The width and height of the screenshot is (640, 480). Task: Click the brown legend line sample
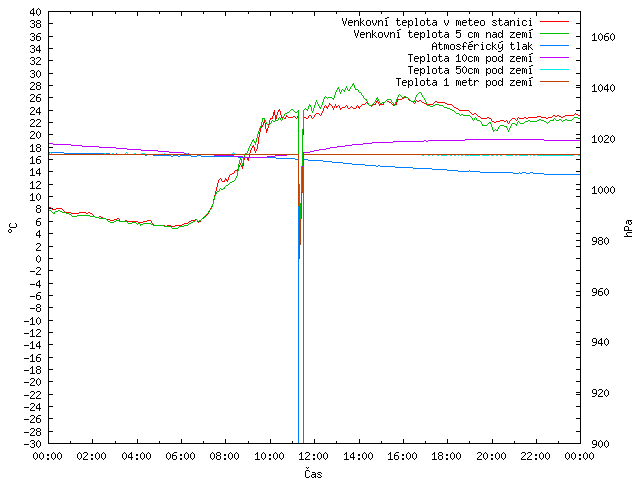pyautogui.click(x=554, y=82)
